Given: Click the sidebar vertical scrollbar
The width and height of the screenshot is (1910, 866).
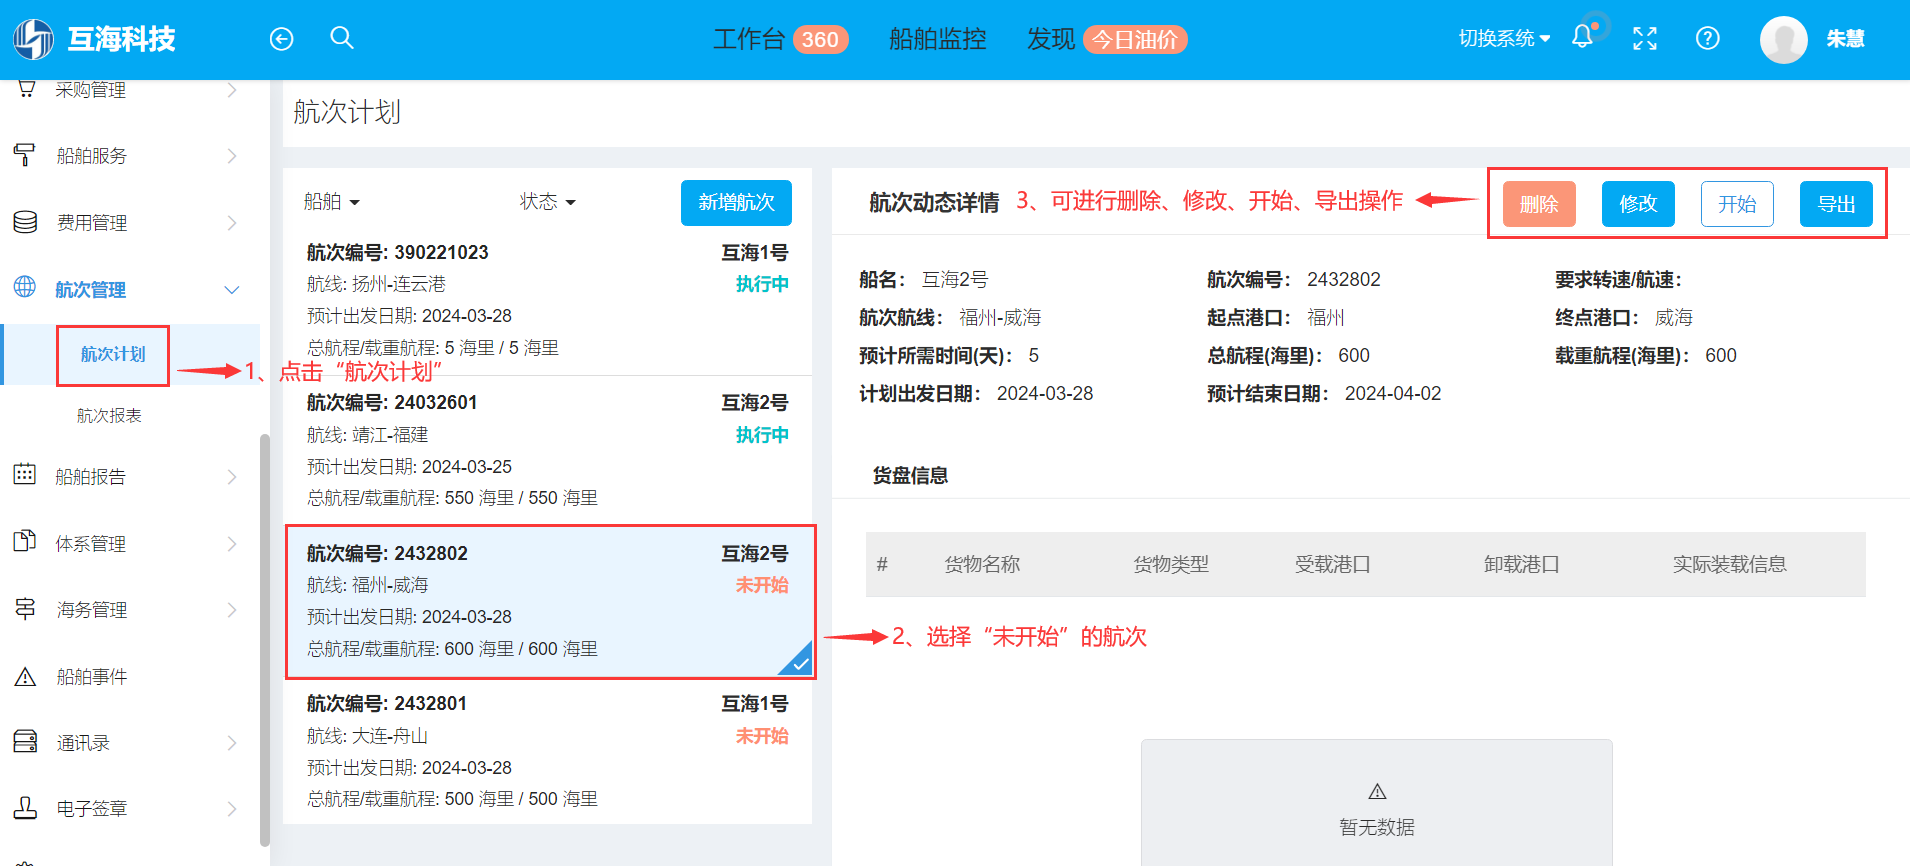Looking at the screenshot, I should click(x=264, y=640).
